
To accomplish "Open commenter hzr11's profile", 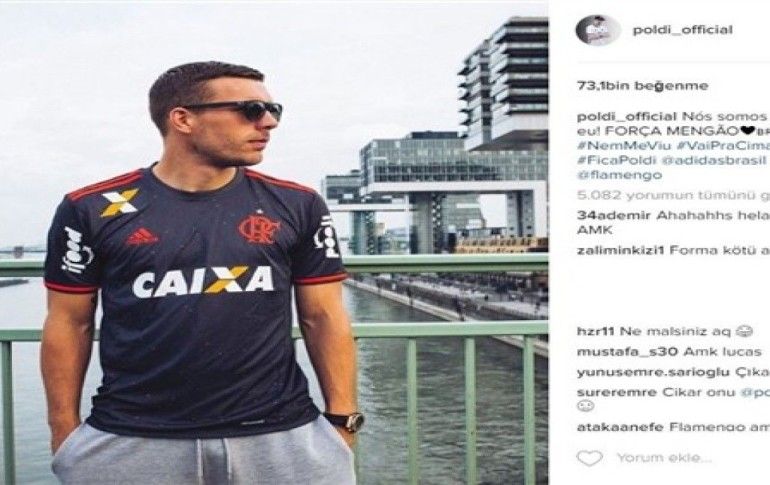I will click(x=596, y=331).
